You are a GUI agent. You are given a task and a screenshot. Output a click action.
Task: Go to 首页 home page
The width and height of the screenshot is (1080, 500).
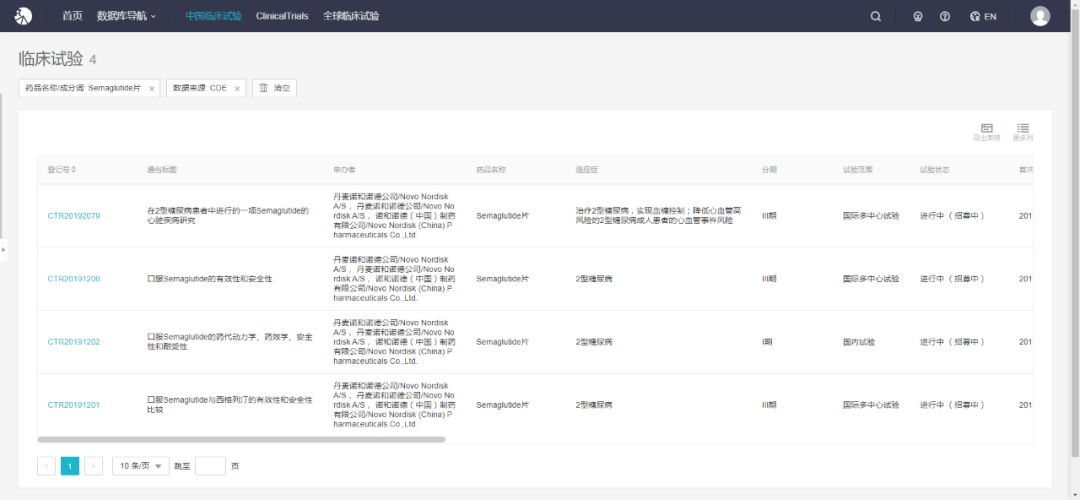72,16
